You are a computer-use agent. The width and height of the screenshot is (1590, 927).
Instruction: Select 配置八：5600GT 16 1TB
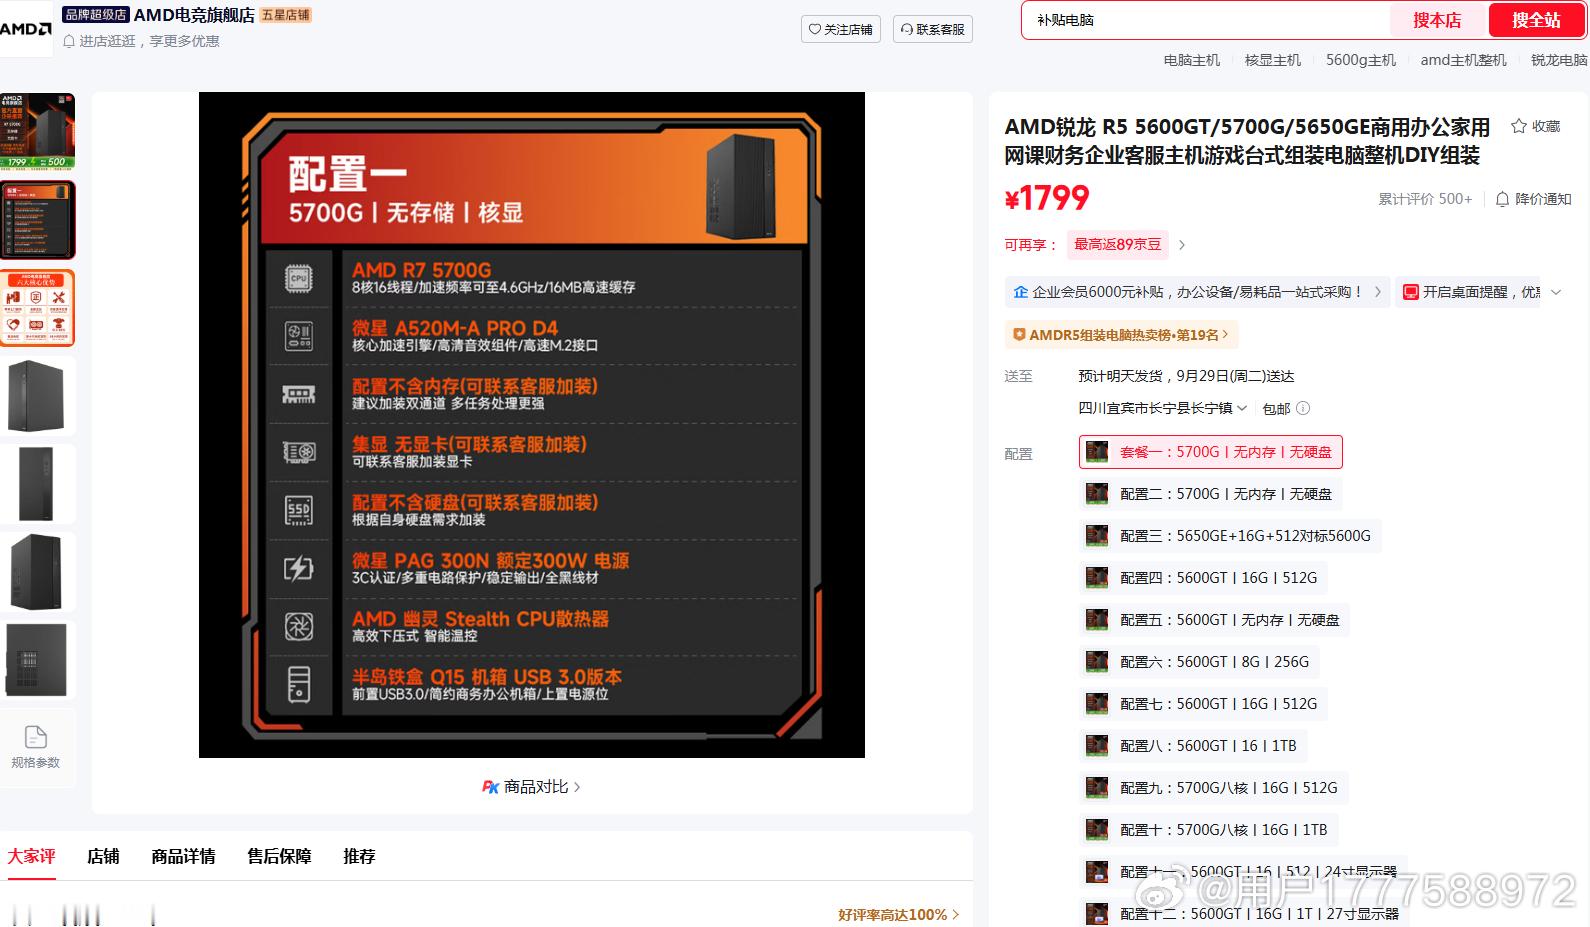(1193, 746)
